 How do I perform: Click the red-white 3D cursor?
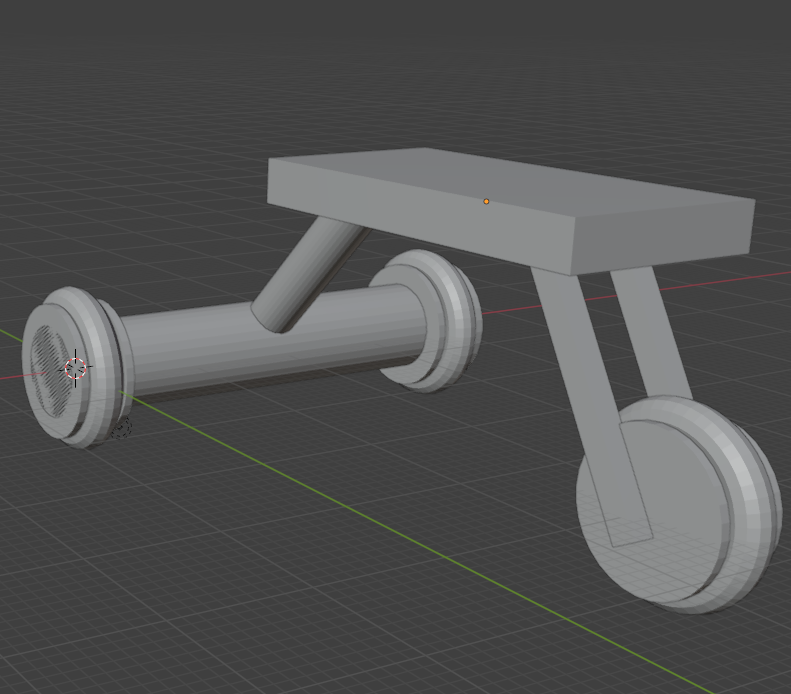76,369
